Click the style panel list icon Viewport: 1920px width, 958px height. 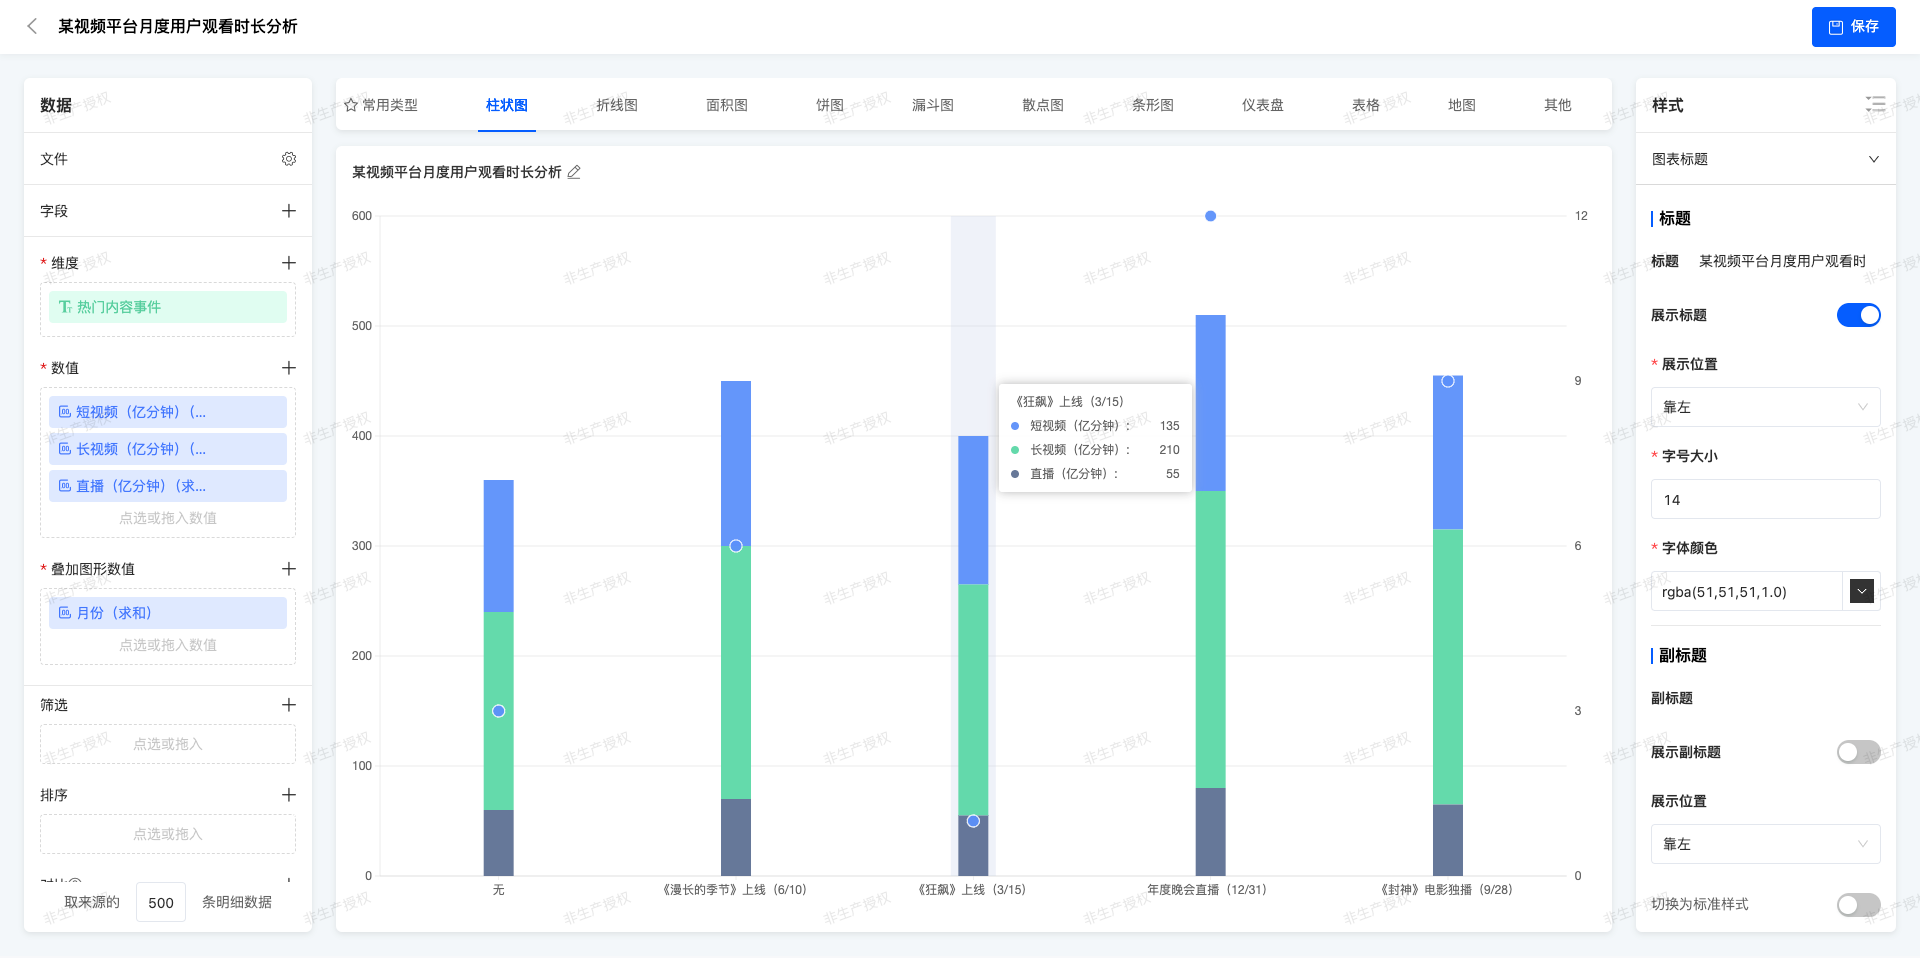point(1875,105)
